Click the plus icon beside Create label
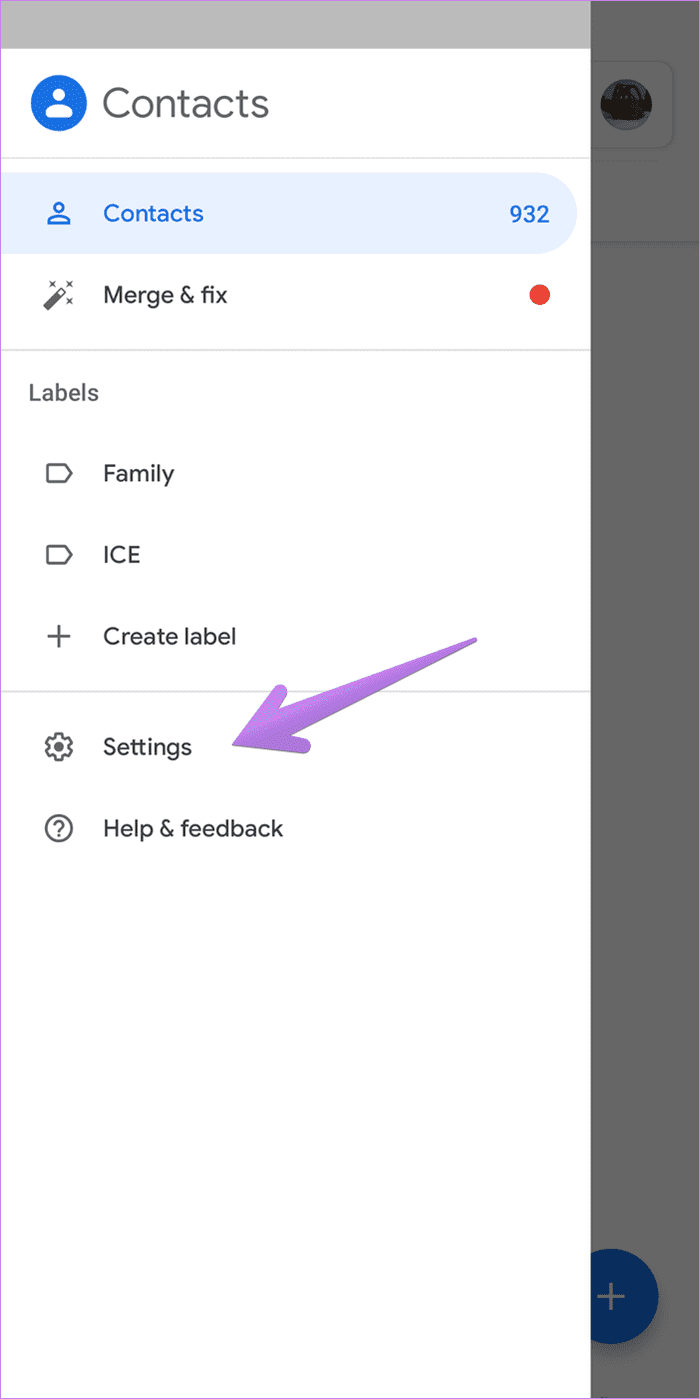The height and width of the screenshot is (1399, 700). click(x=59, y=636)
